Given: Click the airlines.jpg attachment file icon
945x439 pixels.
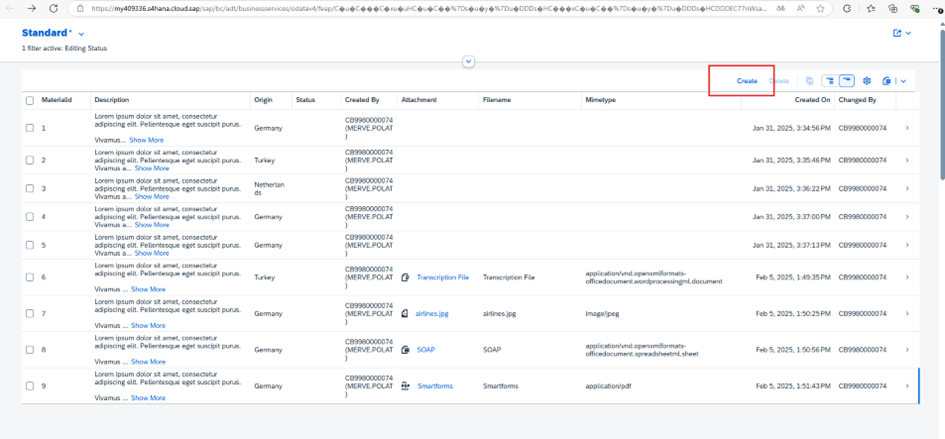Looking at the screenshot, I should click(x=405, y=313).
